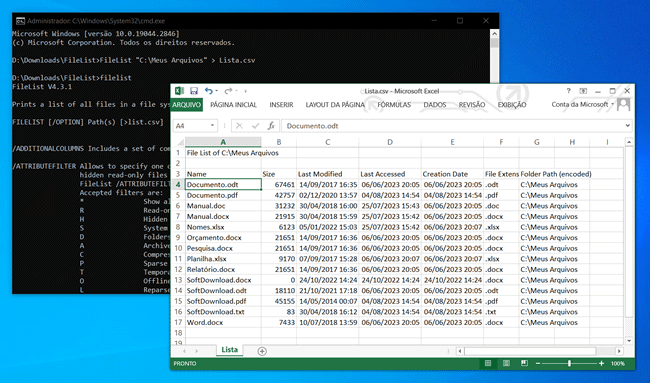This screenshot has height=383, width=650.
Task: Click the Undo arrow in Excel
Action: 209,91
